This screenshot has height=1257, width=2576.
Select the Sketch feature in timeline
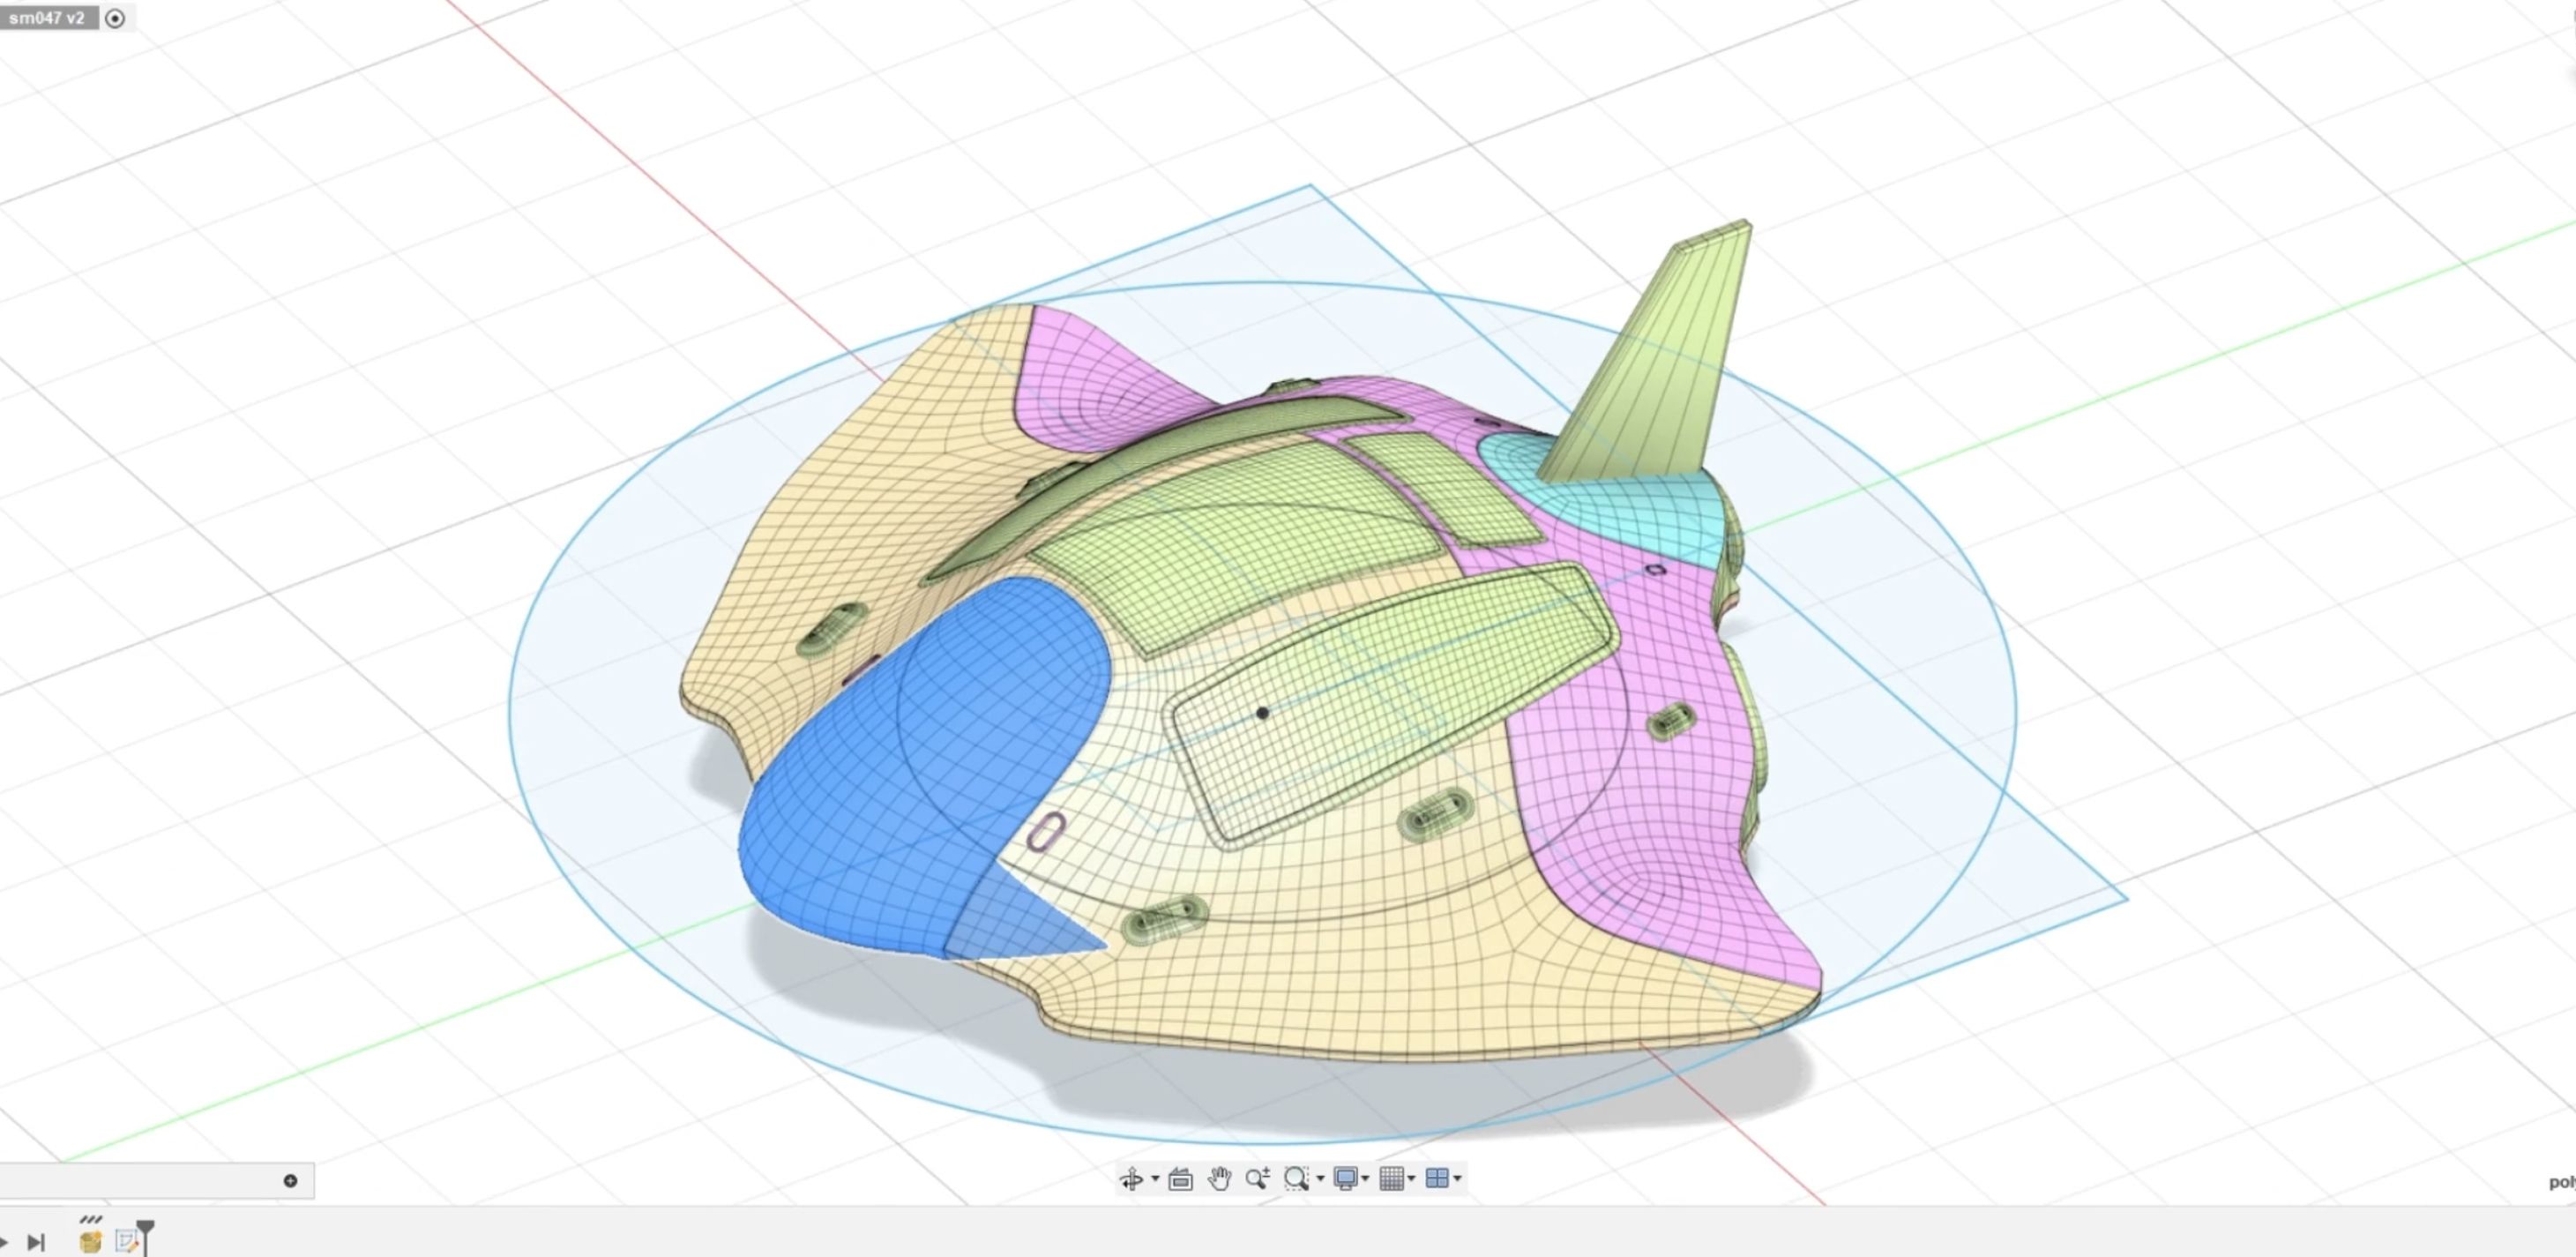[126, 1241]
